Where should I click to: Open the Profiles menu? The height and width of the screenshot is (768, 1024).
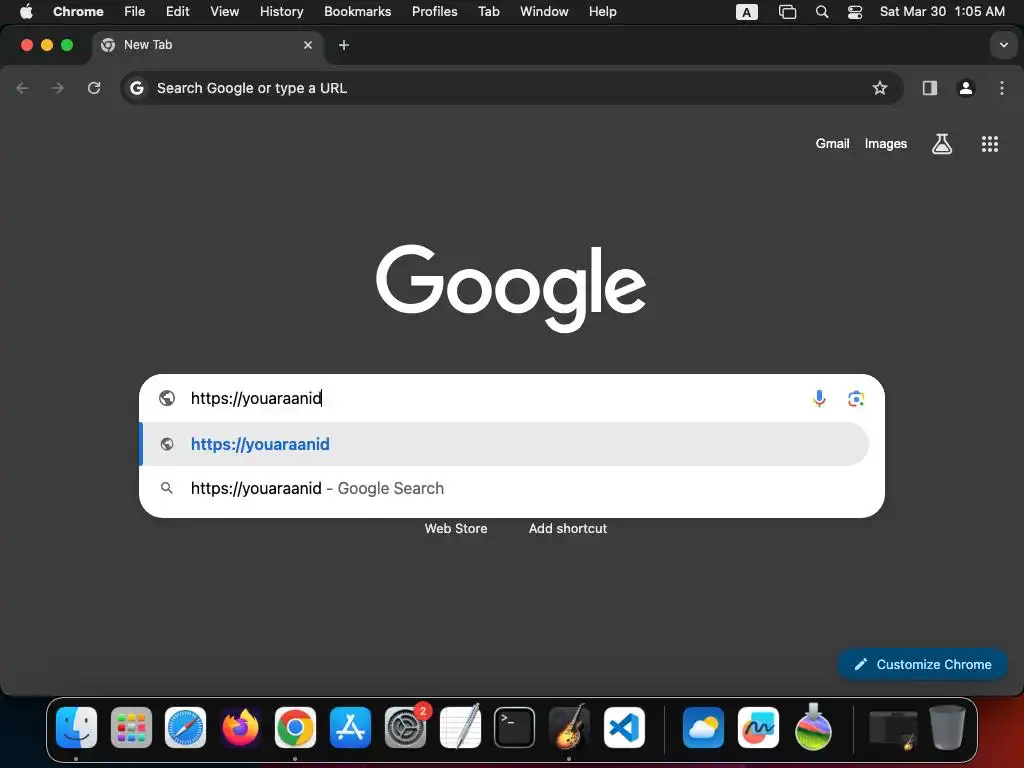click(x=434, y=12)
